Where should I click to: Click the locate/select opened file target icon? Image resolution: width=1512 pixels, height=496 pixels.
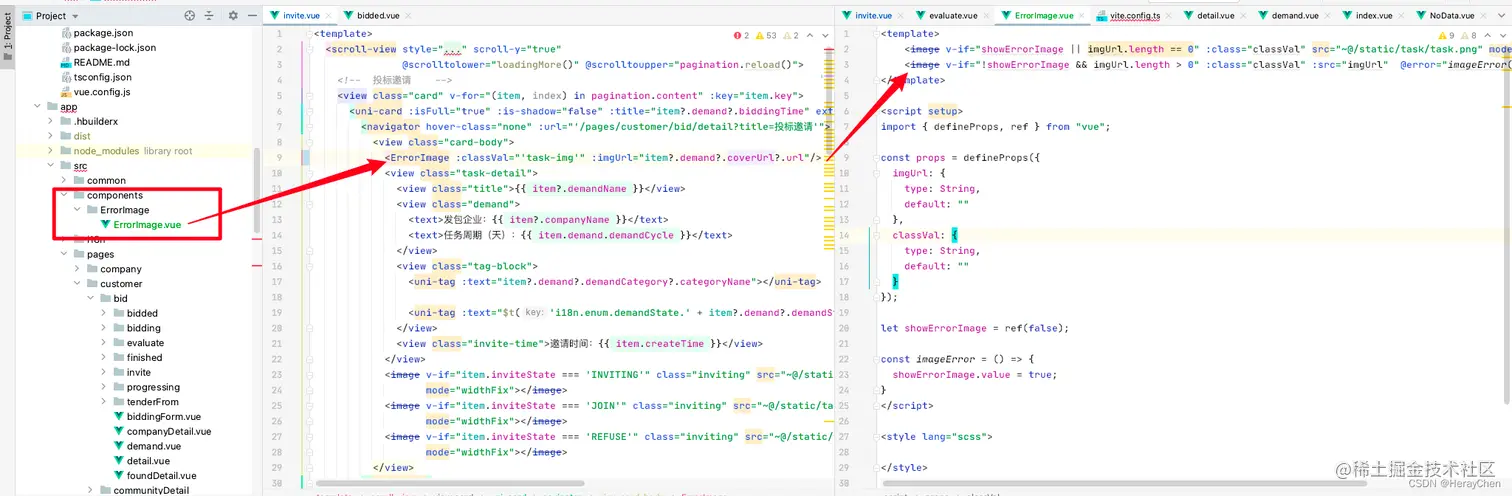(x=190, y=16)
